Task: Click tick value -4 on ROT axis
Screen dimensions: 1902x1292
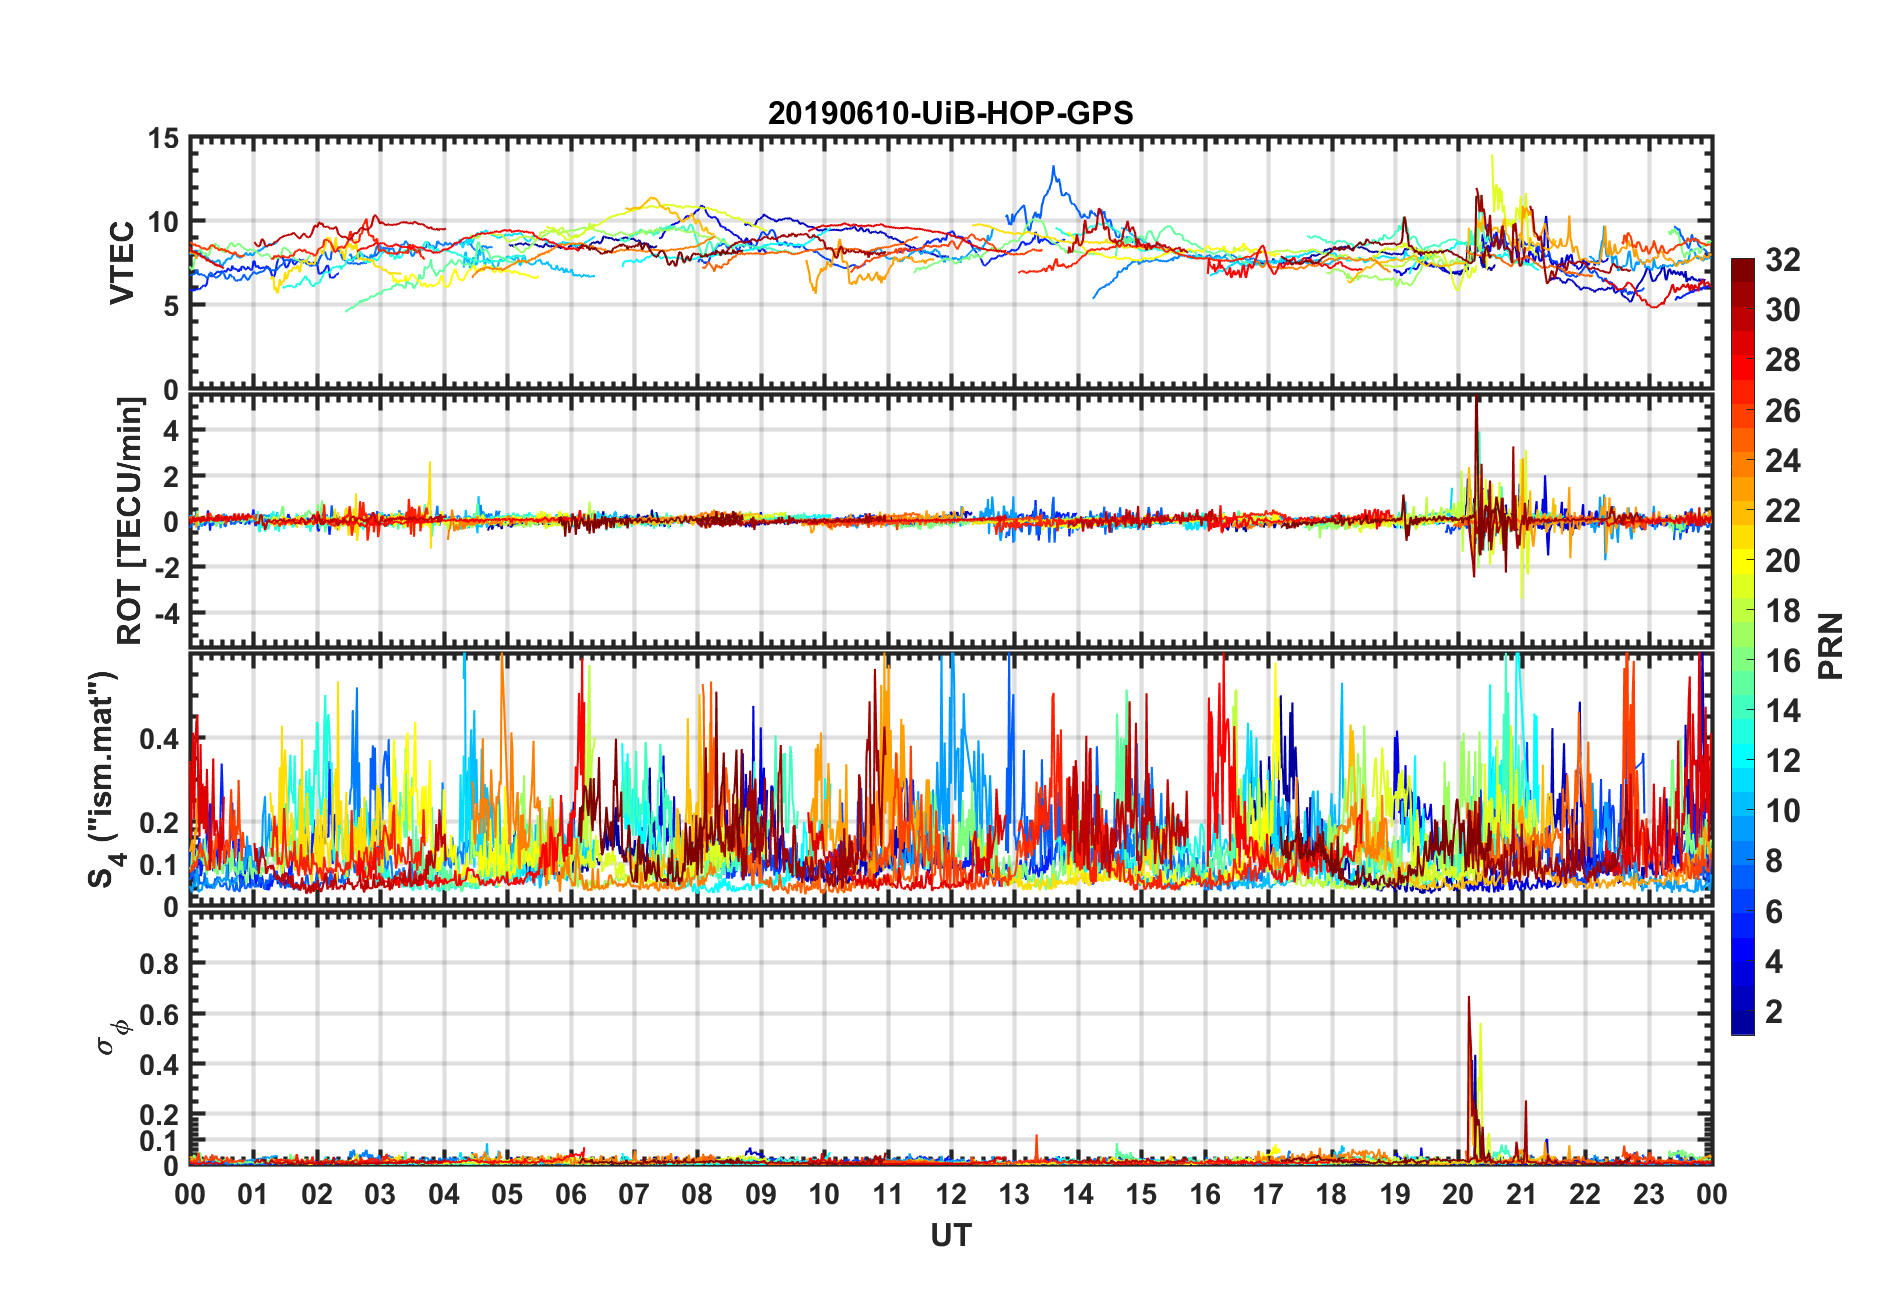Action: coord(169,612)
